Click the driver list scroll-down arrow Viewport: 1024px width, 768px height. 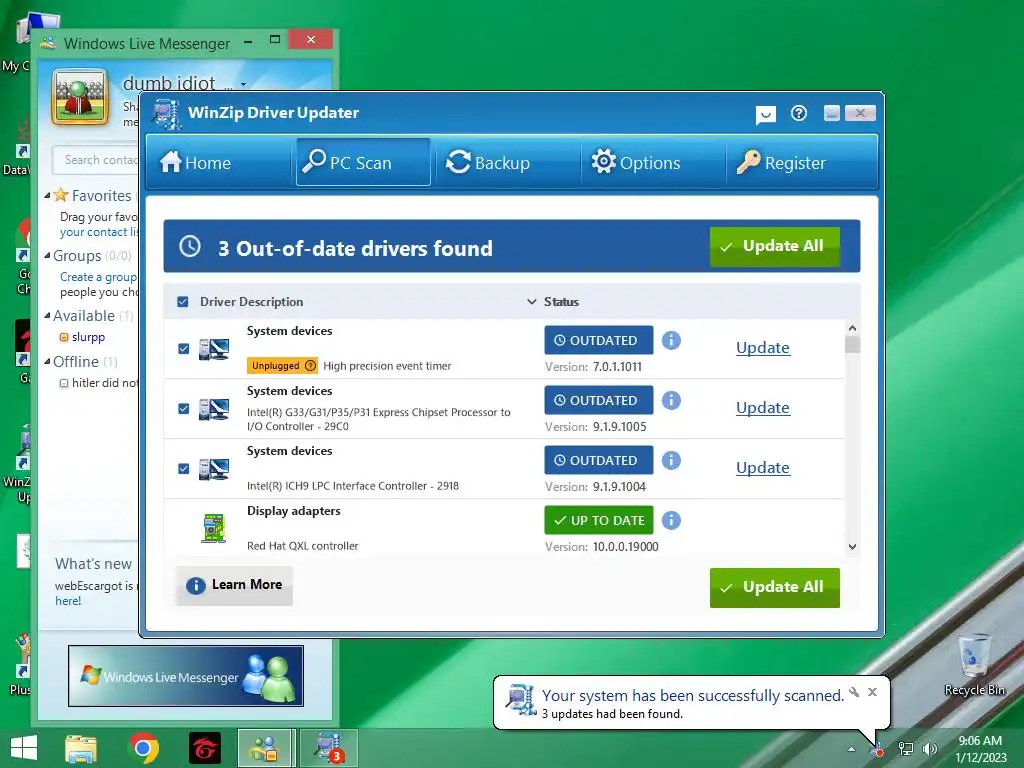point(852,547)
